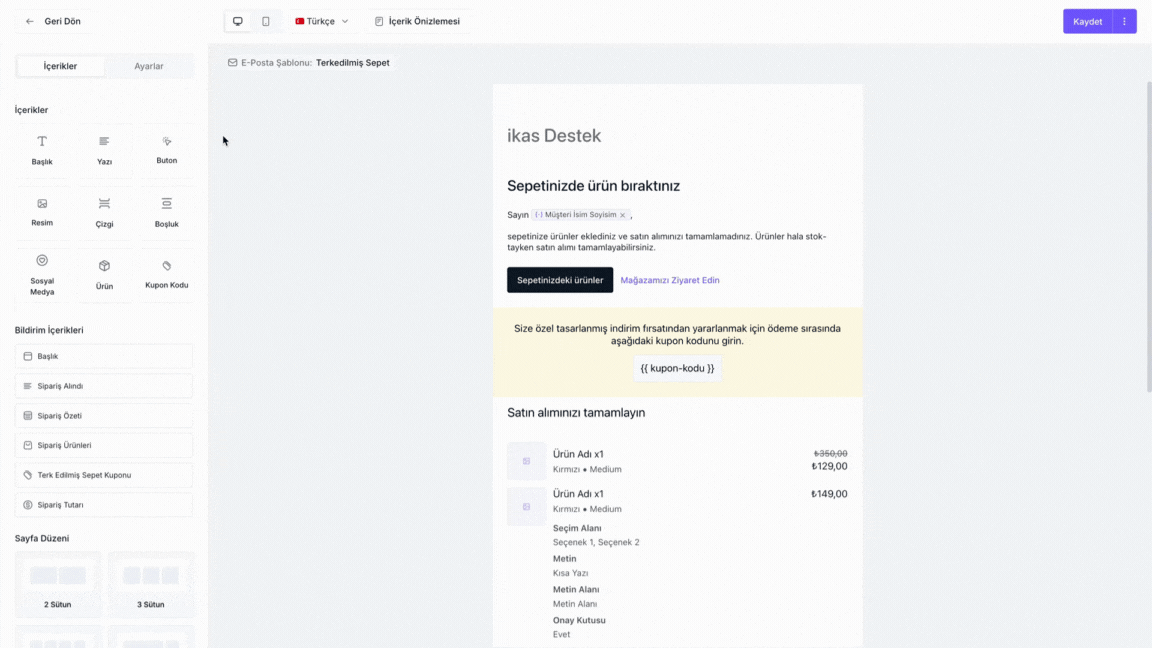Go back with Geri Dön
This screenshot has height=648, width=1152.
pos(54,21)
